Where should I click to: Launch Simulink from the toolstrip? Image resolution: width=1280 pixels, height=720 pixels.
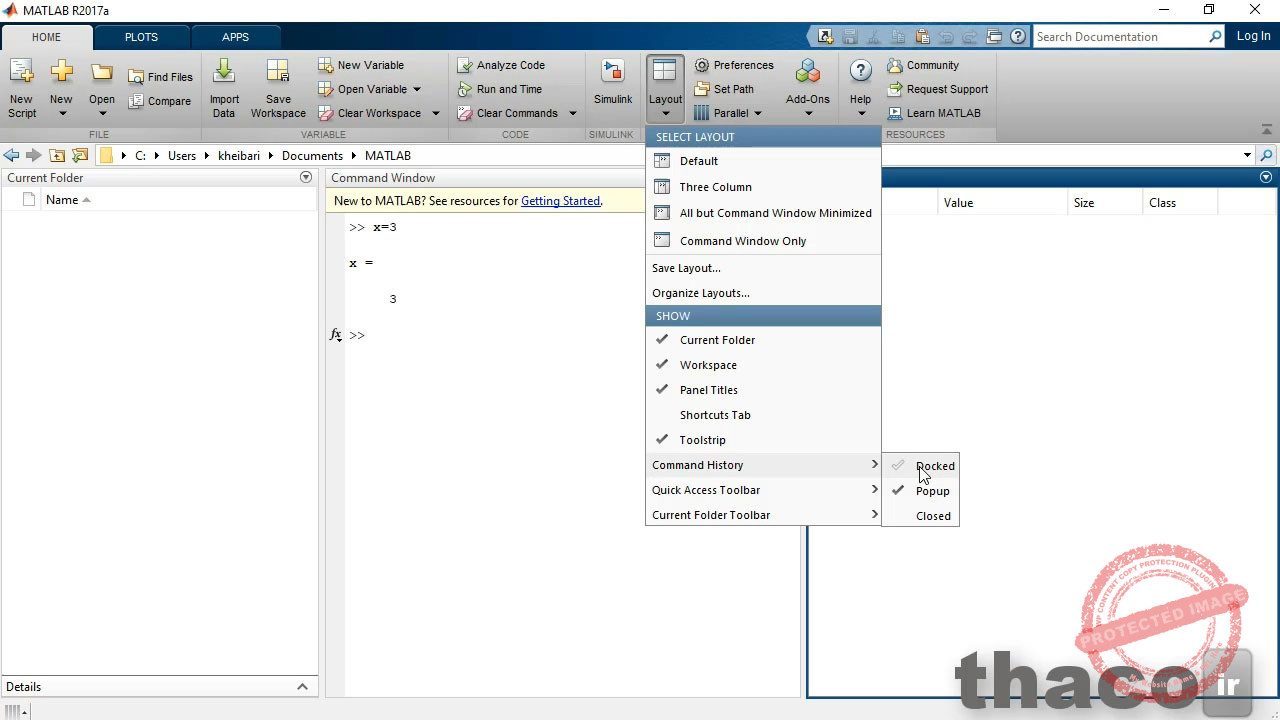tap(613, 87)
